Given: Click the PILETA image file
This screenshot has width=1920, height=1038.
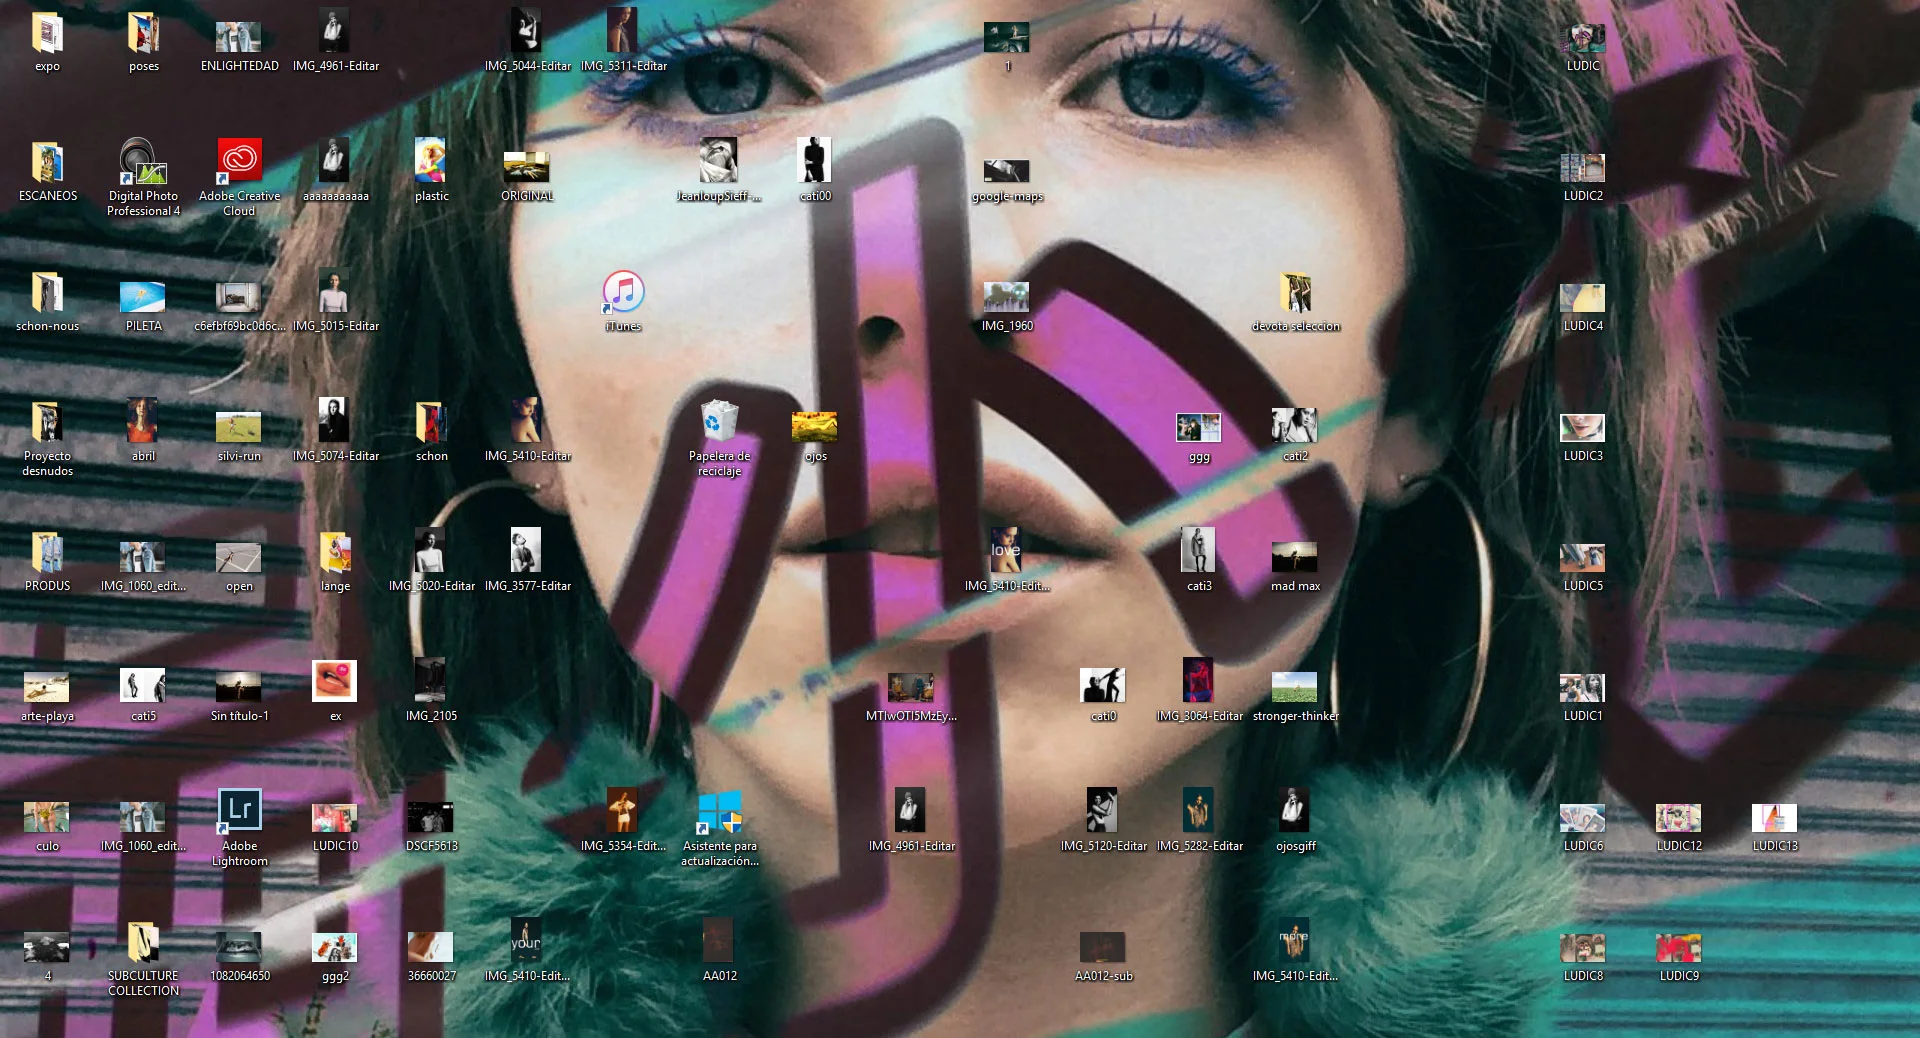Looking at the screenshot, I should [x=143, y=297].
